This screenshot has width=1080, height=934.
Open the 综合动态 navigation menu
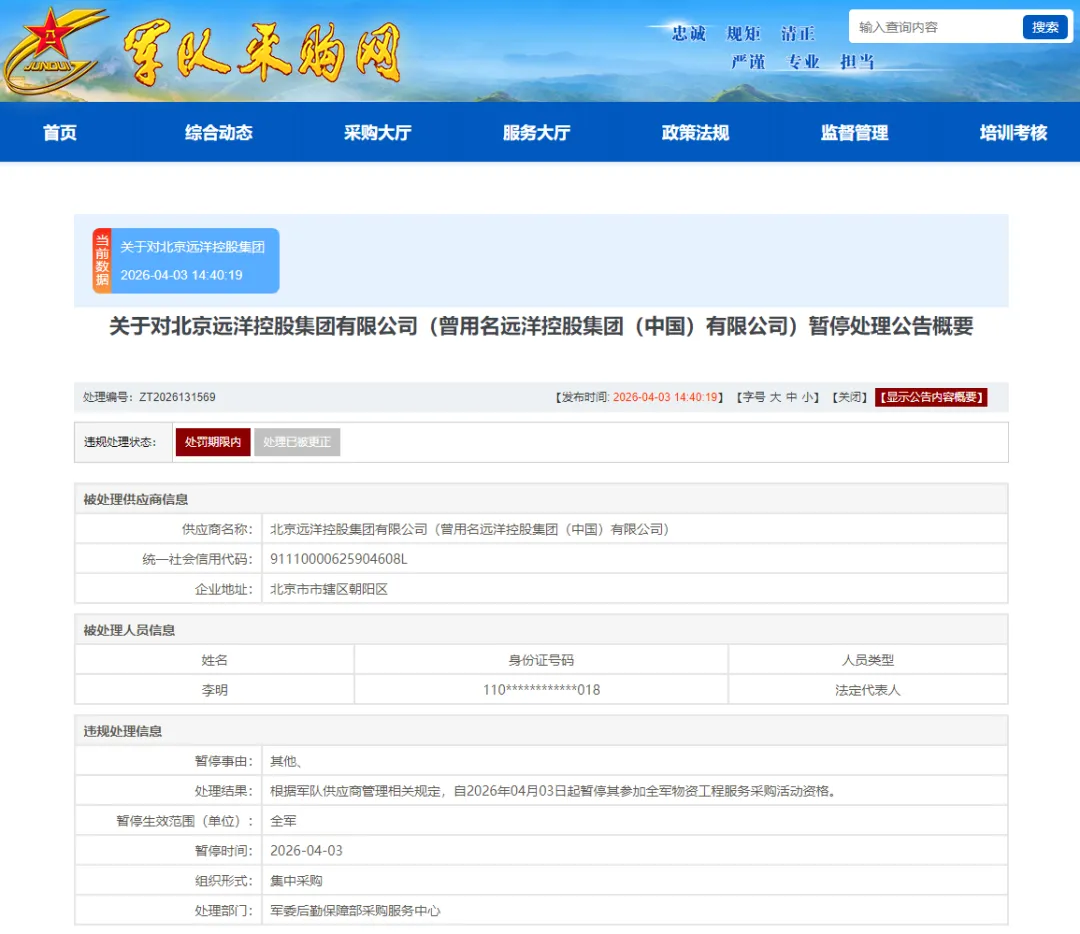tap(218, 132)
